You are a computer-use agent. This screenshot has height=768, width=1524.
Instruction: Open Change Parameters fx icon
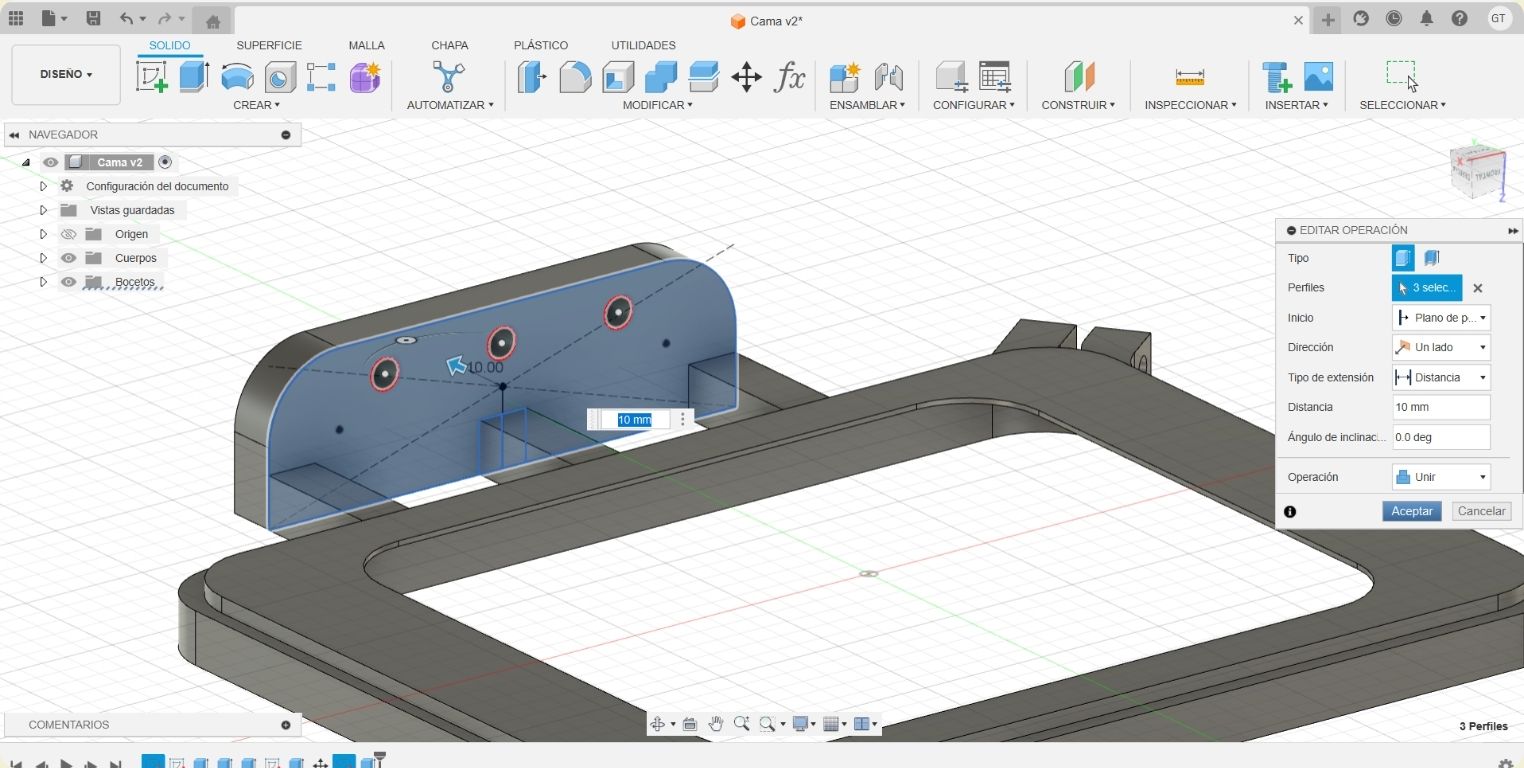(x=790, y=77)
